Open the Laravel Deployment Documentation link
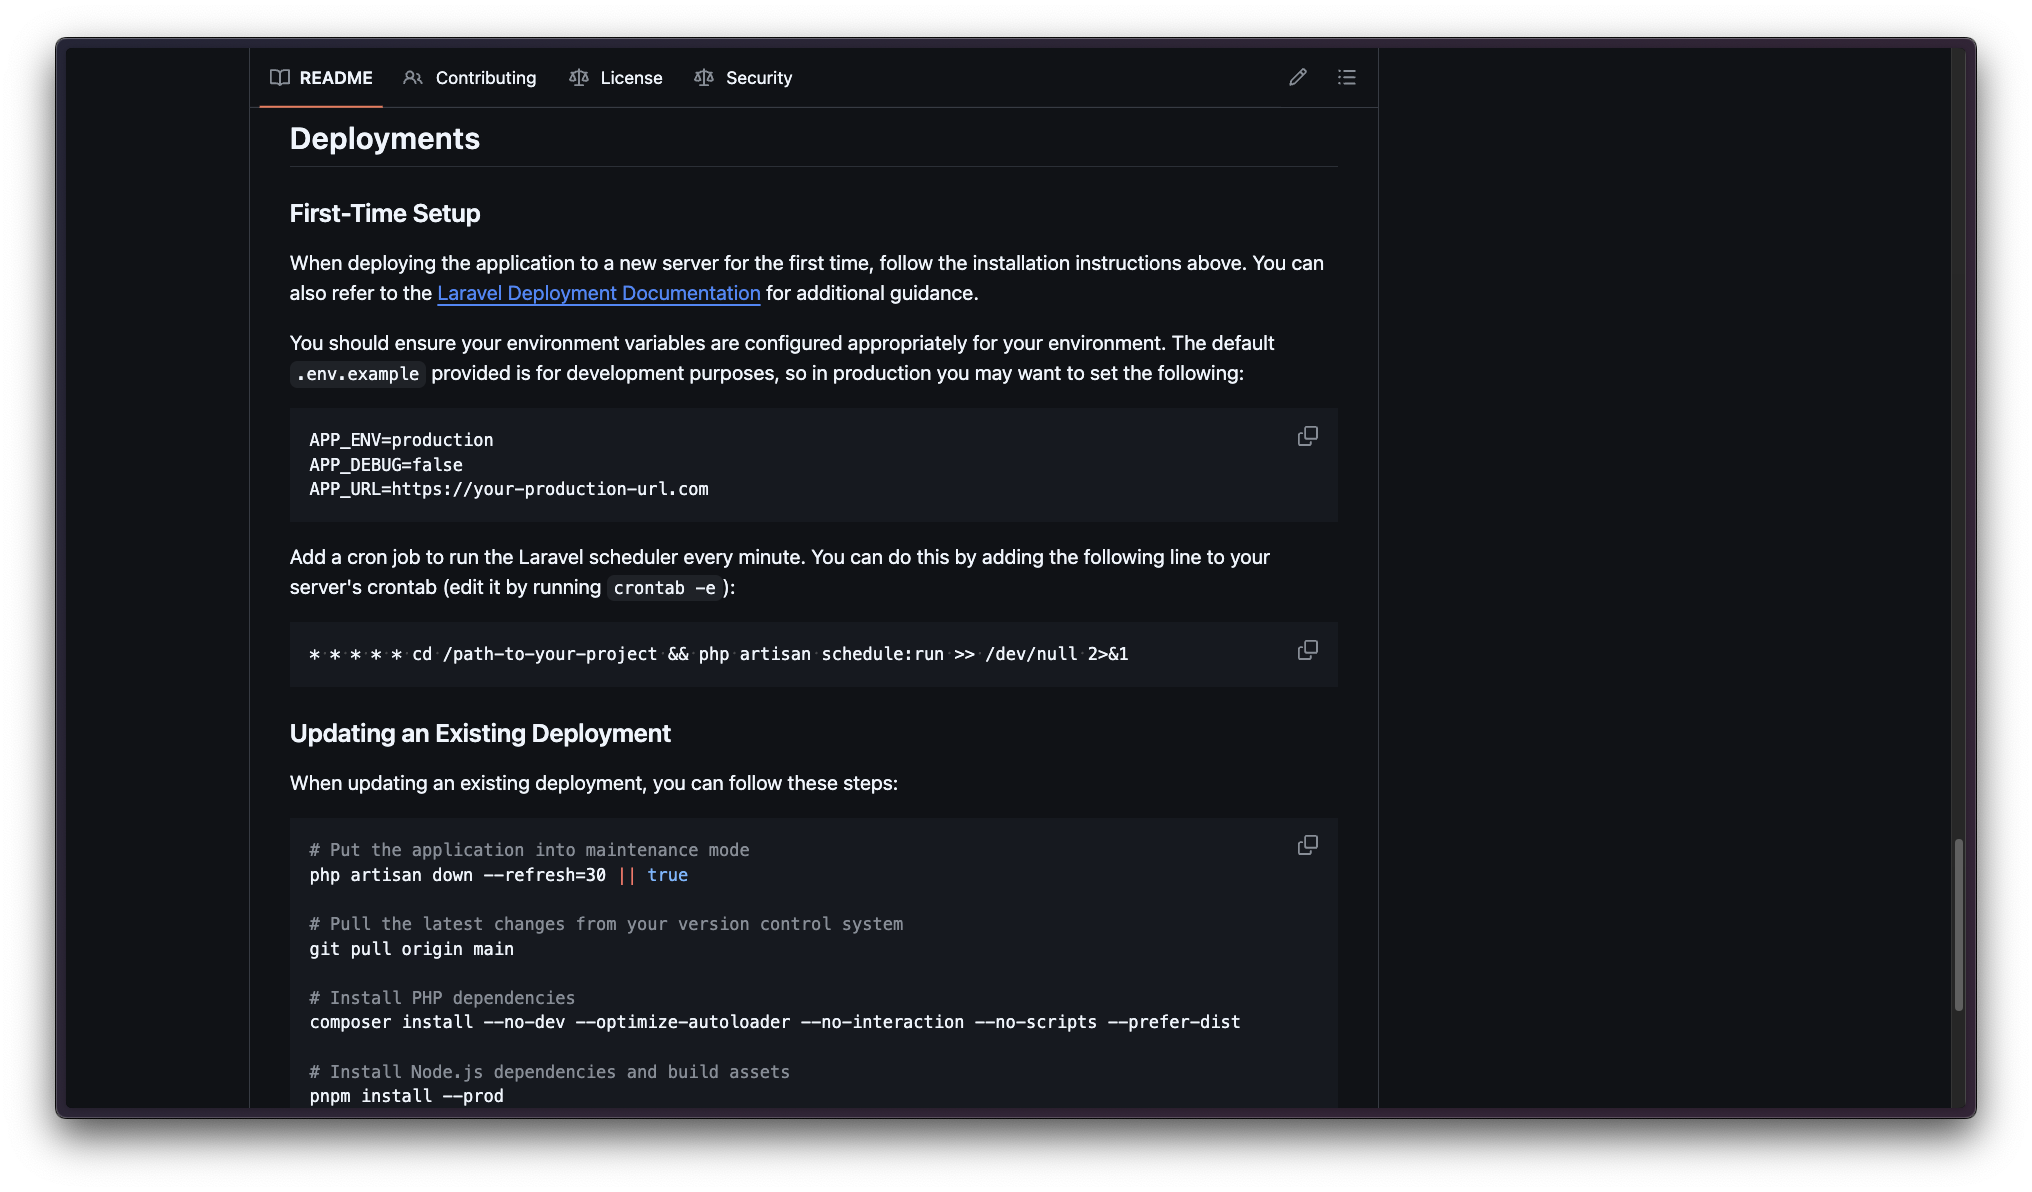The image size is (2032, 1192). click(599, 293)
